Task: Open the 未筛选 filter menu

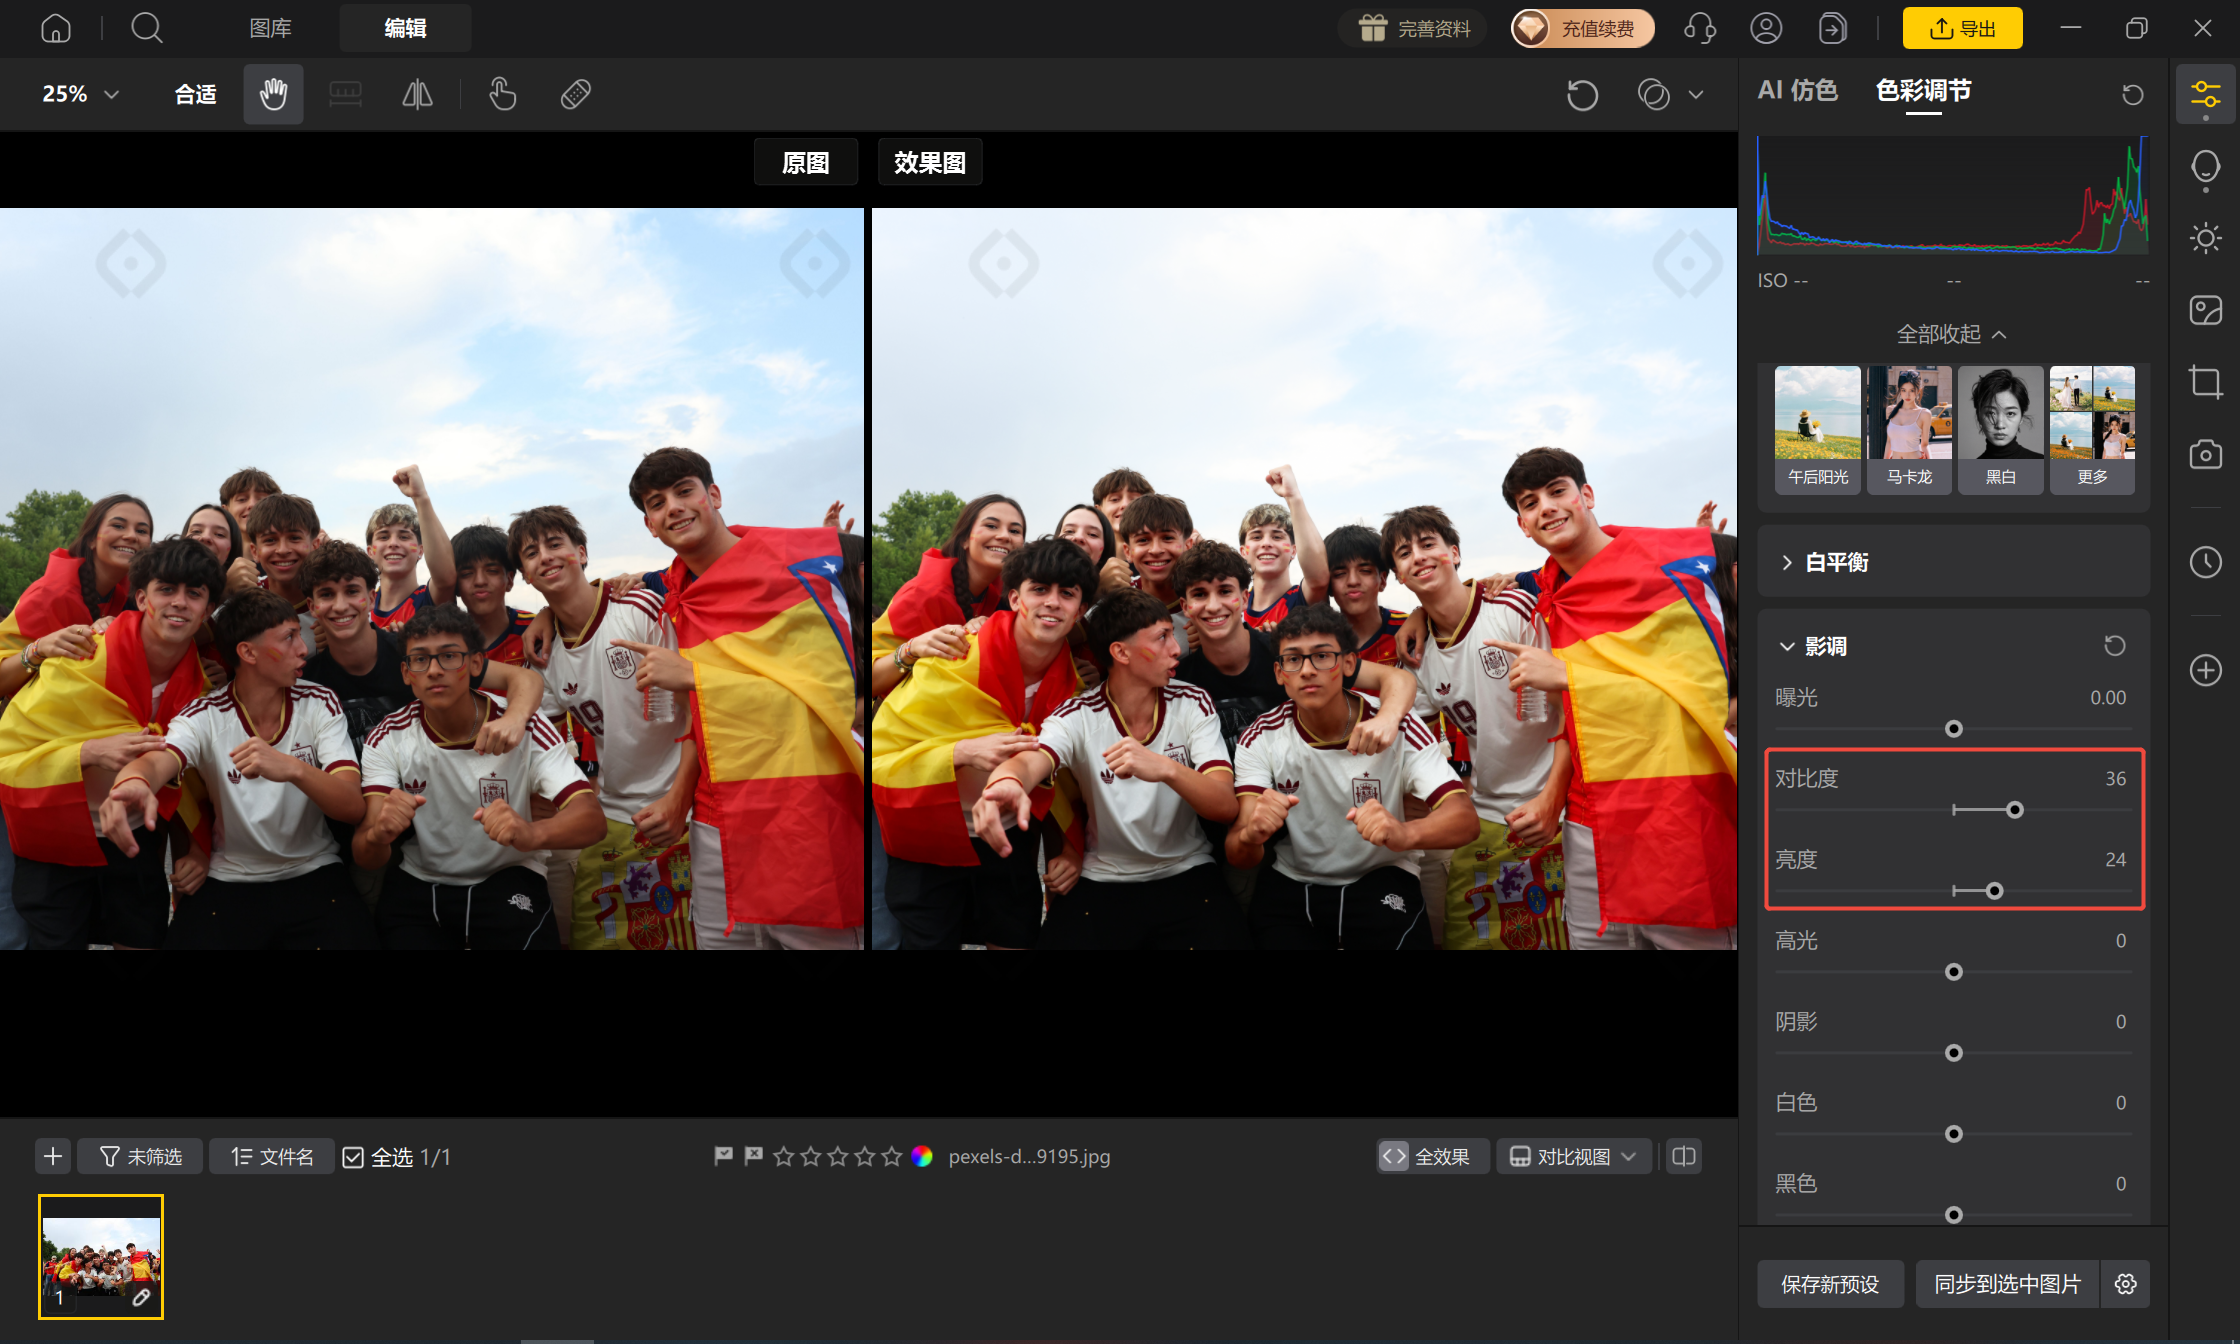Action: 140,1157
